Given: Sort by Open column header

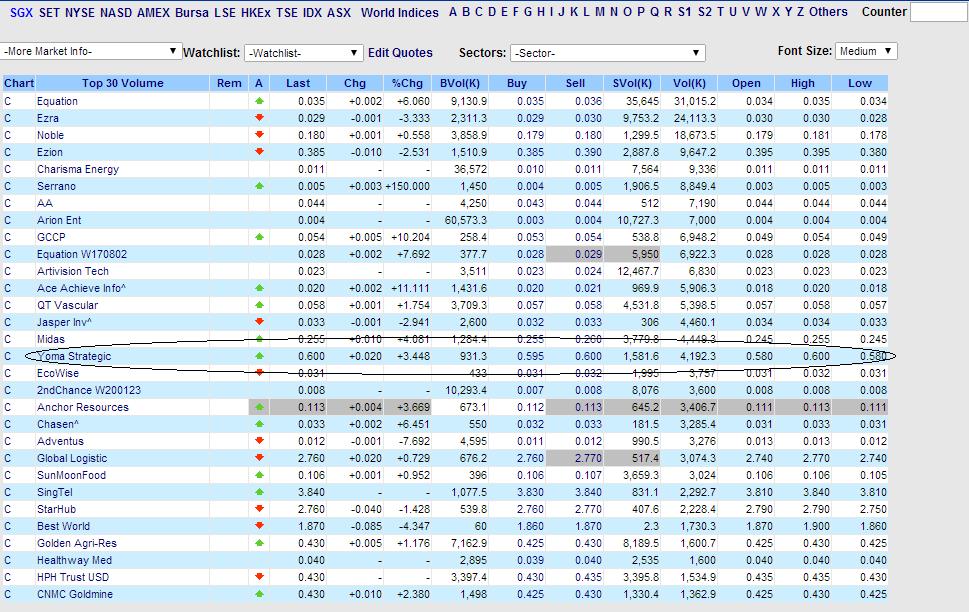Looking at the screenshot, I should (x=746, y=83).
